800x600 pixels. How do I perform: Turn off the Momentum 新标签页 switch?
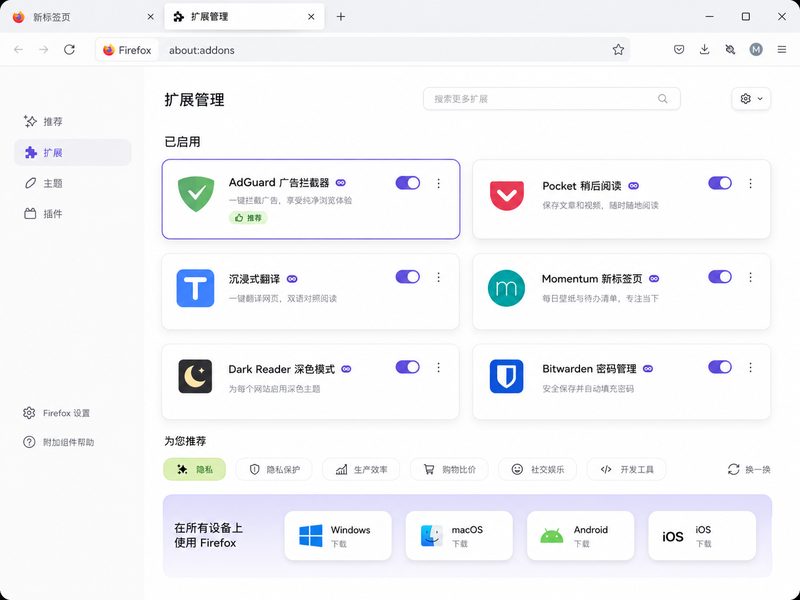tap(720, 277)
